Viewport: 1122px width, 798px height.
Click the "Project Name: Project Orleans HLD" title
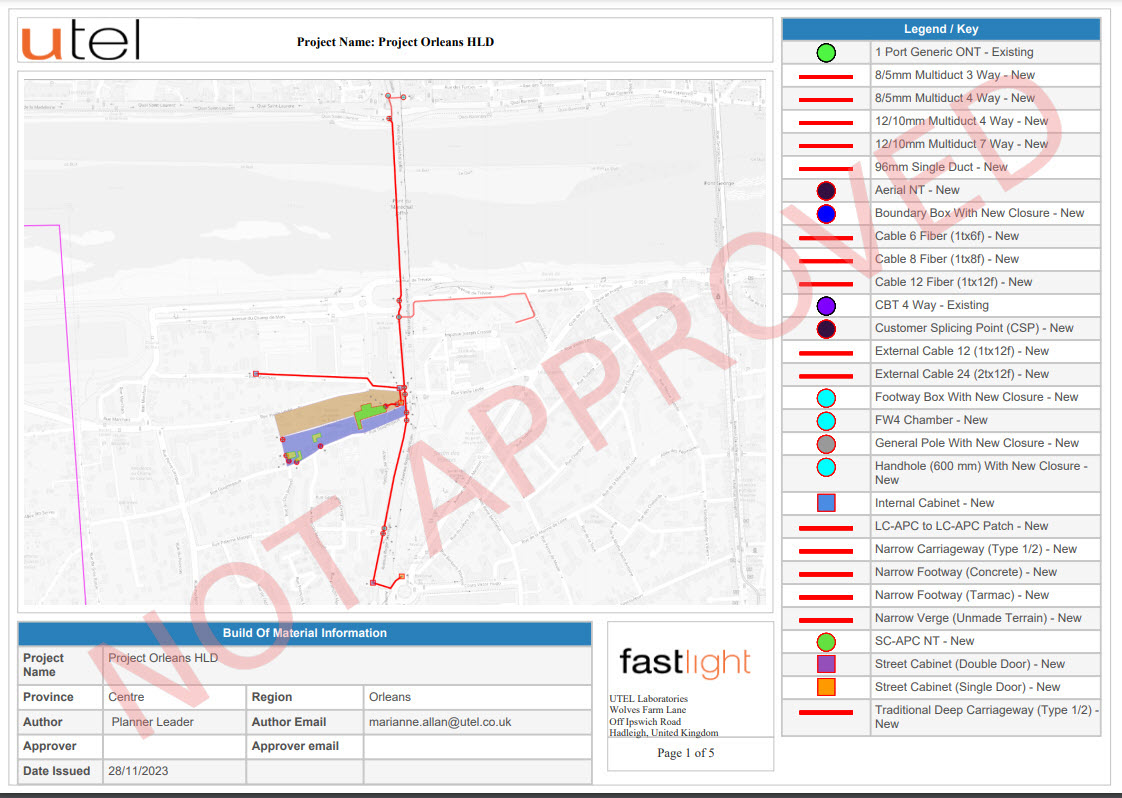pos(395,42)
